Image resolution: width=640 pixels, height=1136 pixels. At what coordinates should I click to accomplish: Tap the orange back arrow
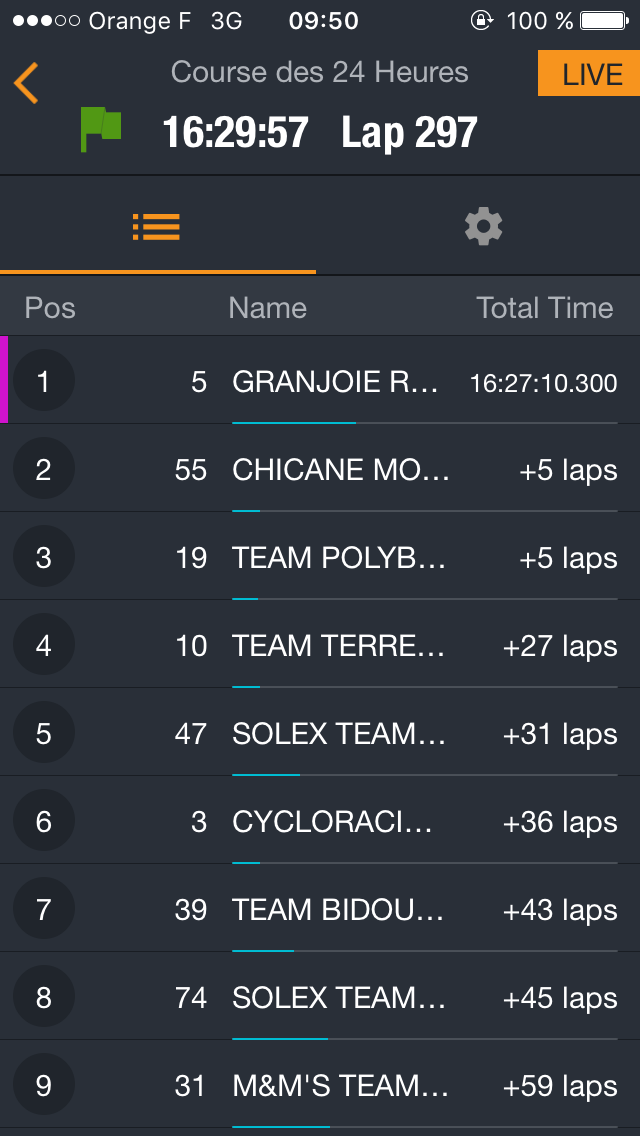click(x=27, y=83)
